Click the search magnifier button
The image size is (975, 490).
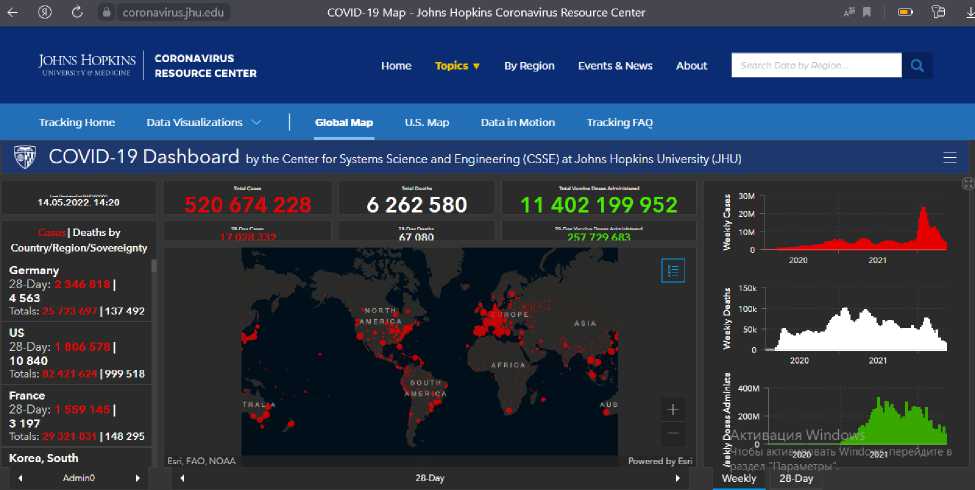point(917,66)
